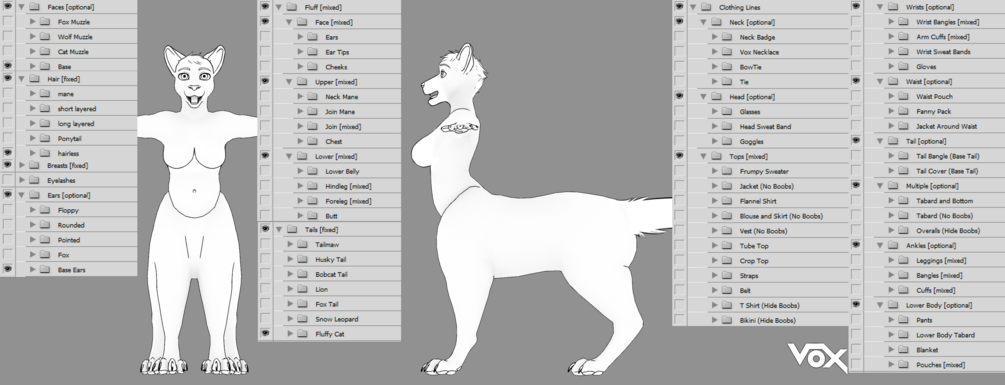The width and height of the screenshot is (1005, 385).
Task: Hide the Base Ears layer
Action: (8, 270)
